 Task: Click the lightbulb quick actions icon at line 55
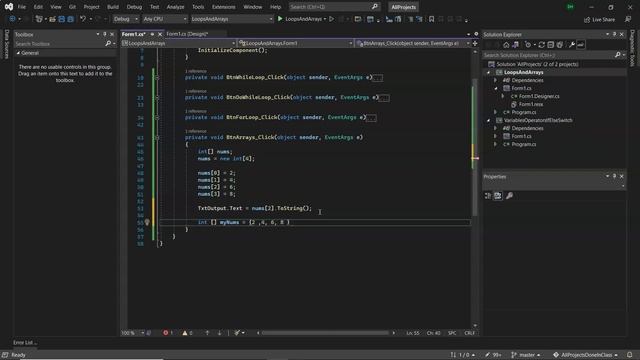(x=147, y=222)
